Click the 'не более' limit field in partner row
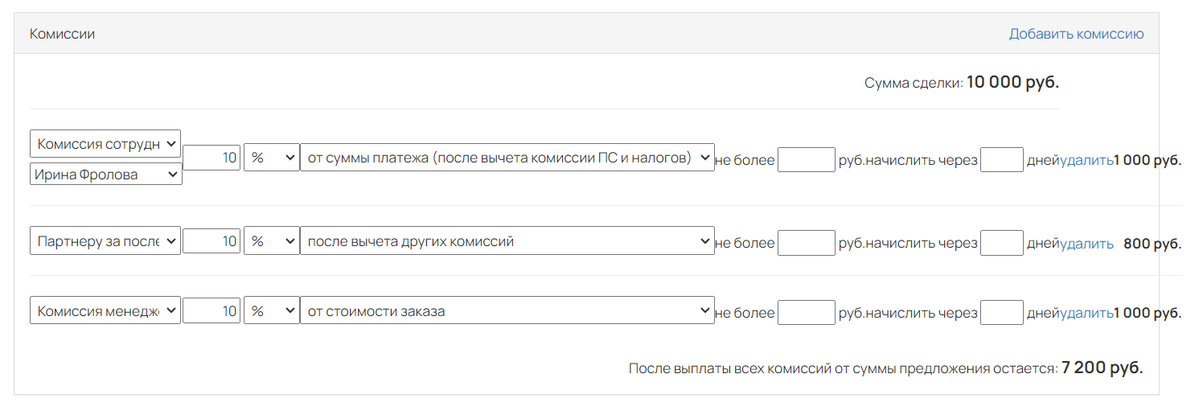 tap(806, 243)
